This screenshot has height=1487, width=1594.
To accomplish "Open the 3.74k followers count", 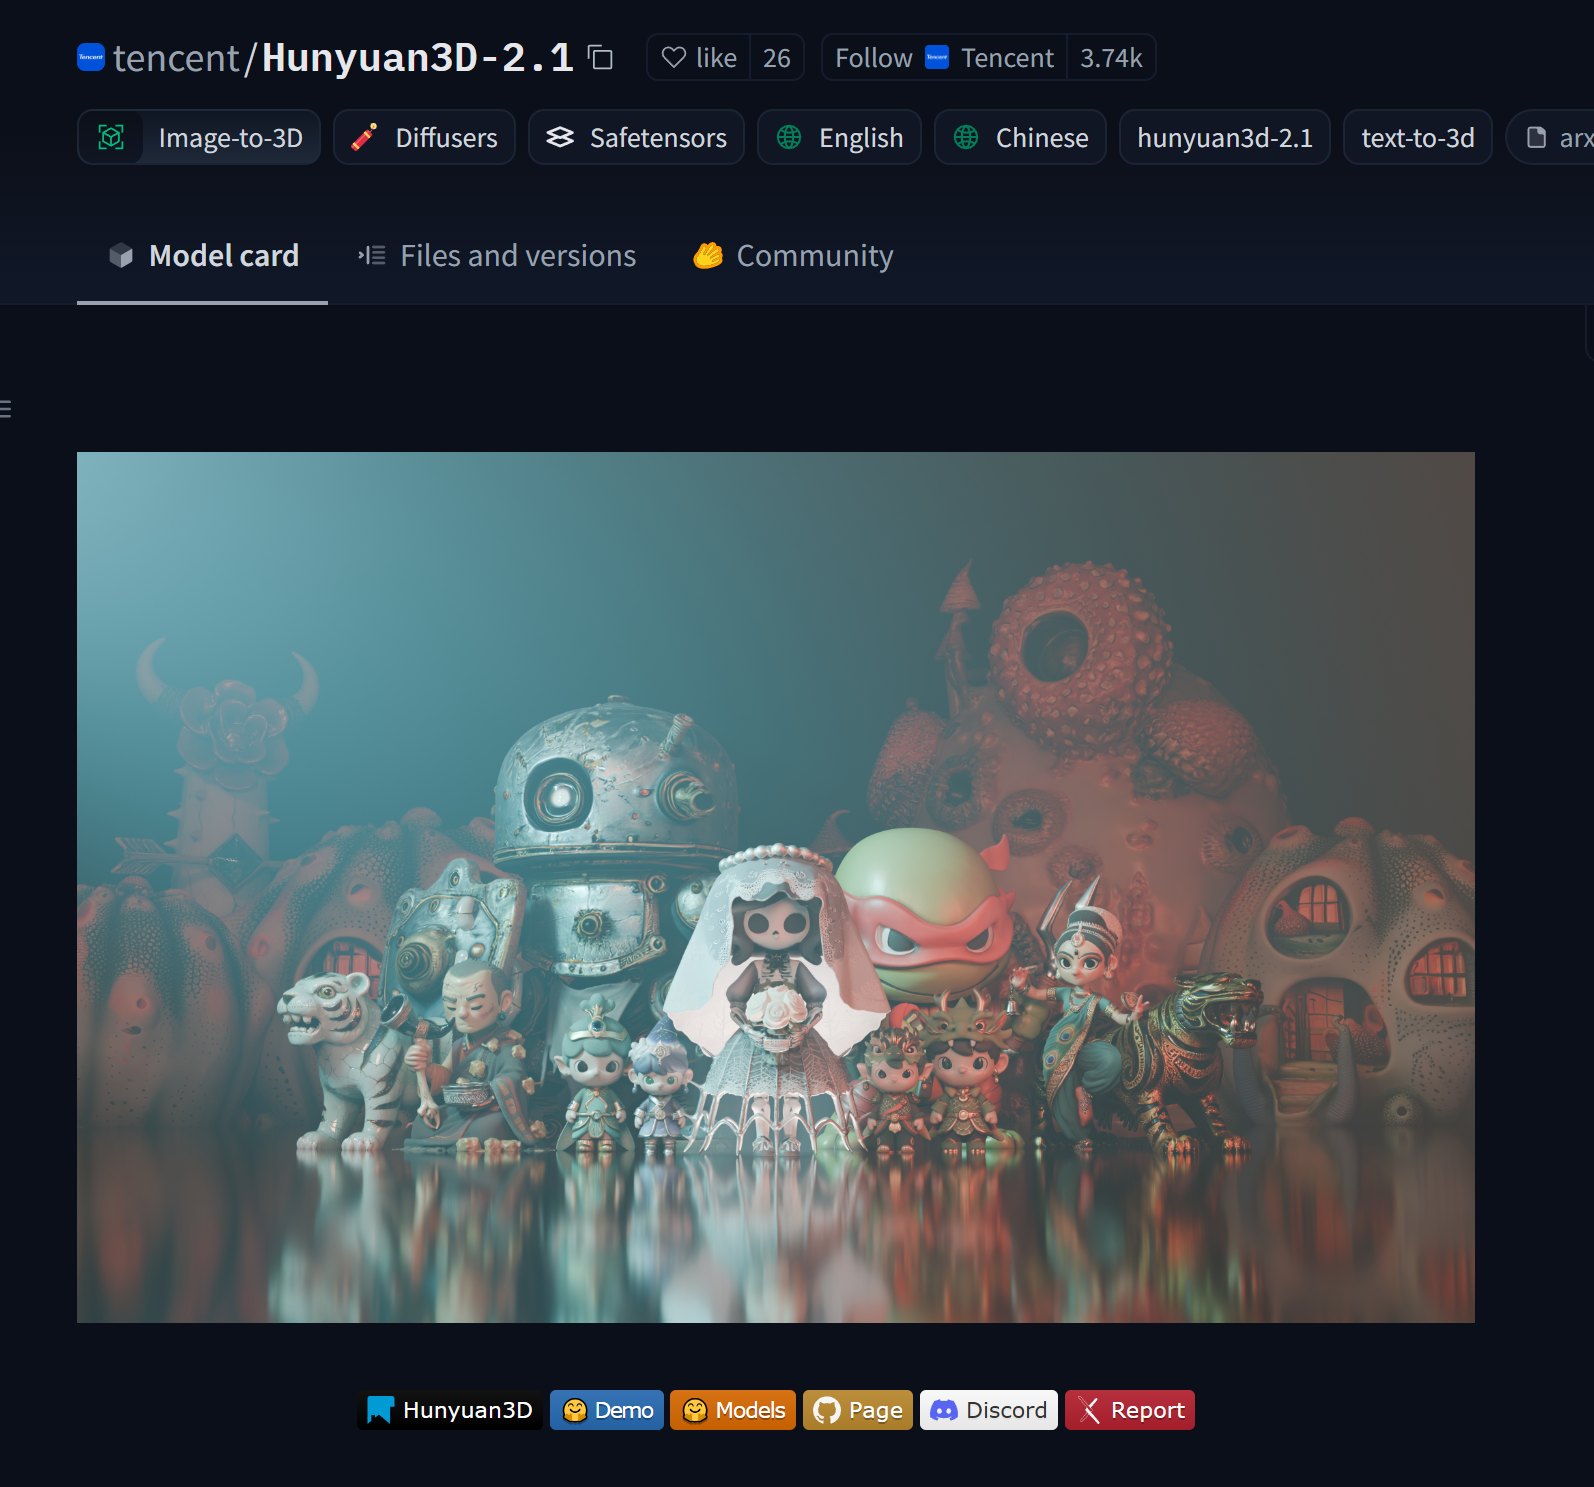I will pos(1111,57).
